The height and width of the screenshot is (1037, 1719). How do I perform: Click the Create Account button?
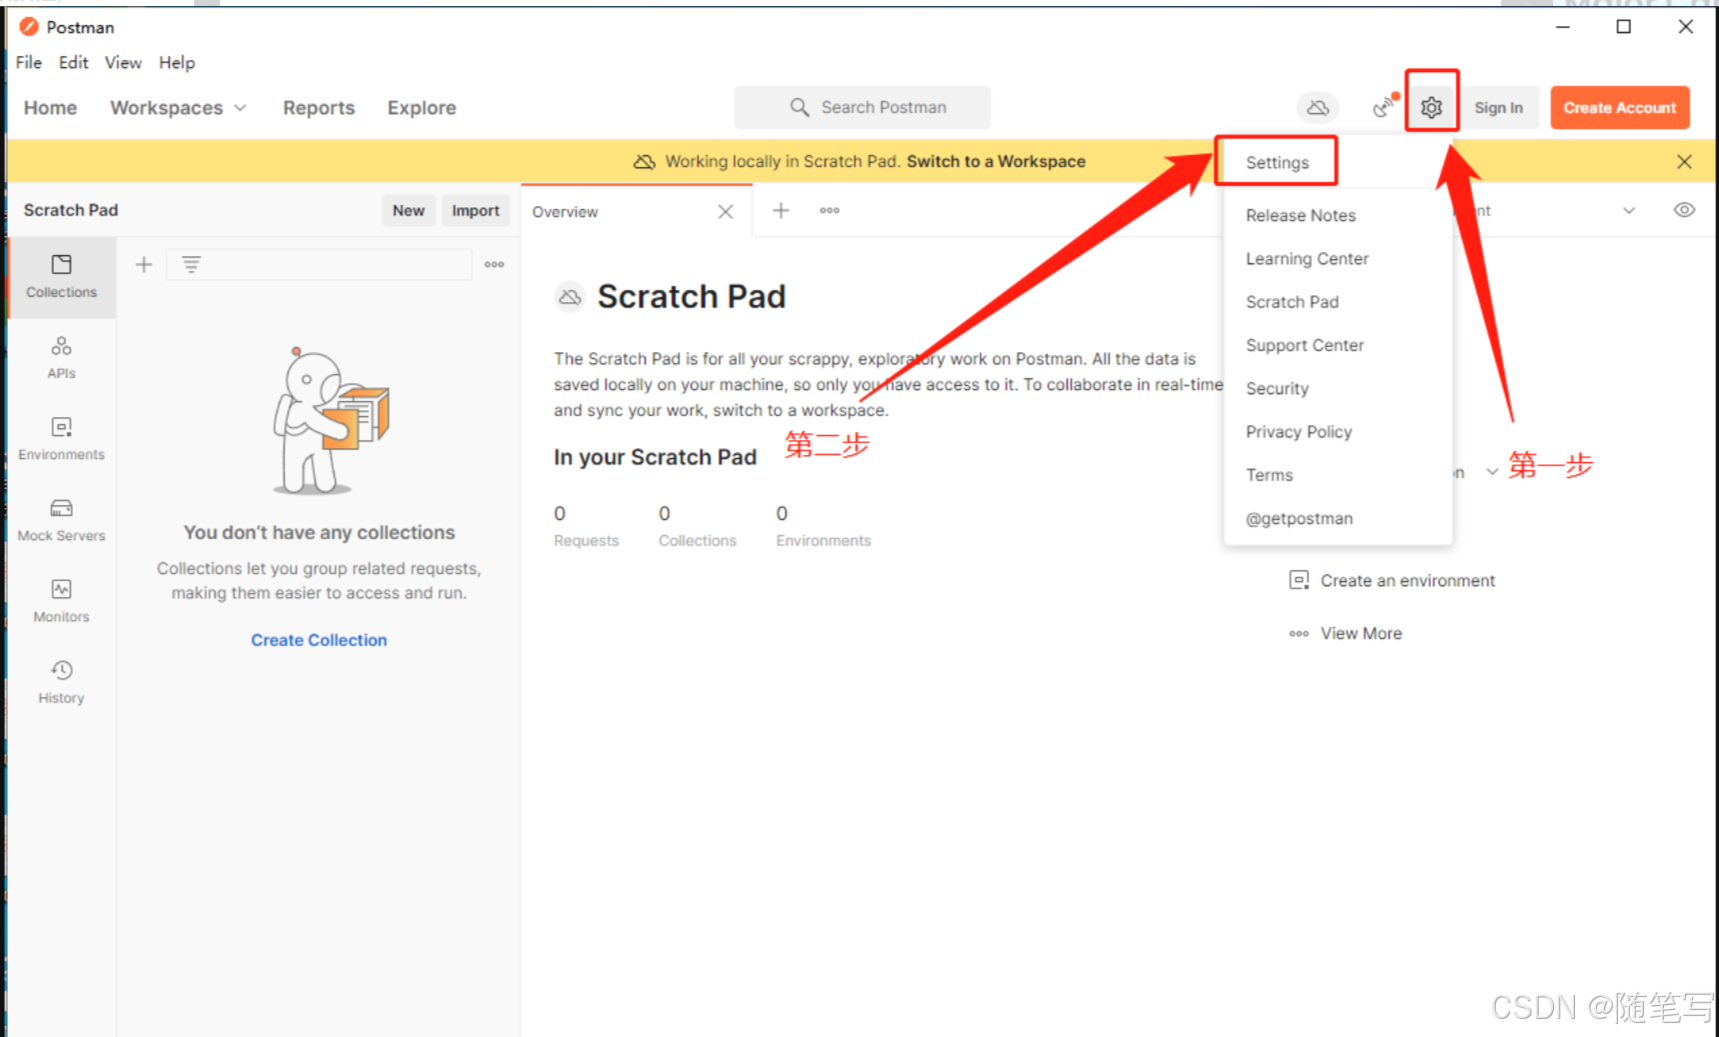click(x=1619, y=107)
